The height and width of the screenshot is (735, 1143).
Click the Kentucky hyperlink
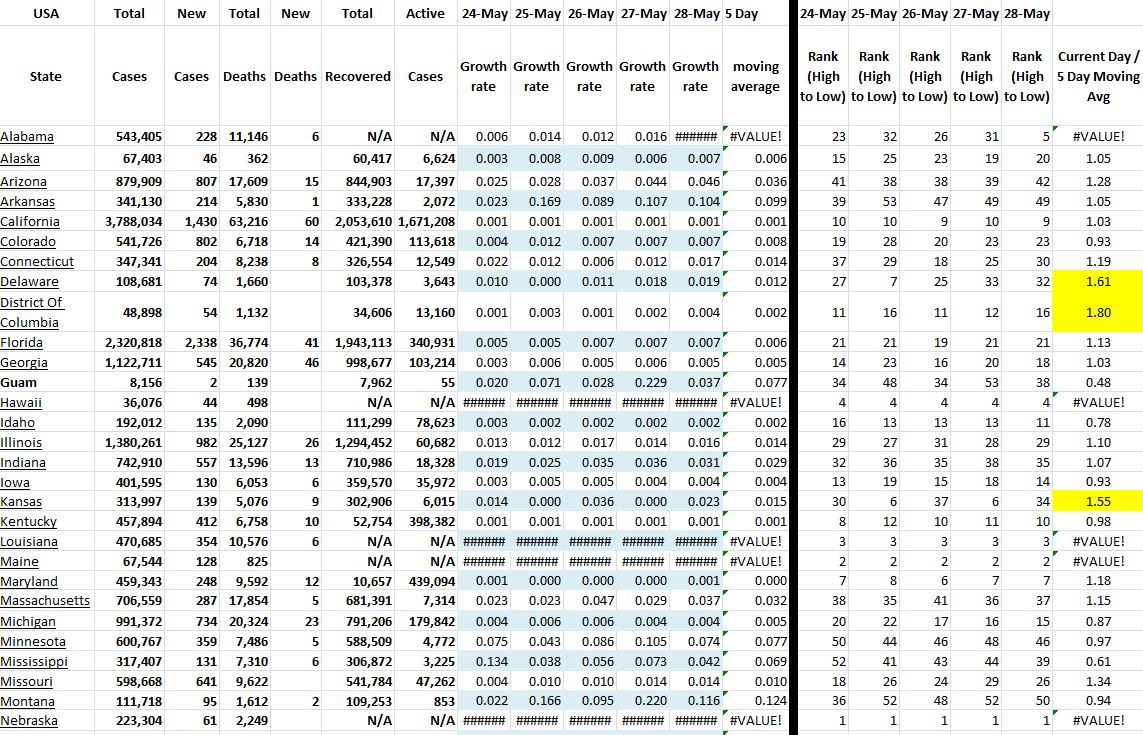[x=28, y=522]
